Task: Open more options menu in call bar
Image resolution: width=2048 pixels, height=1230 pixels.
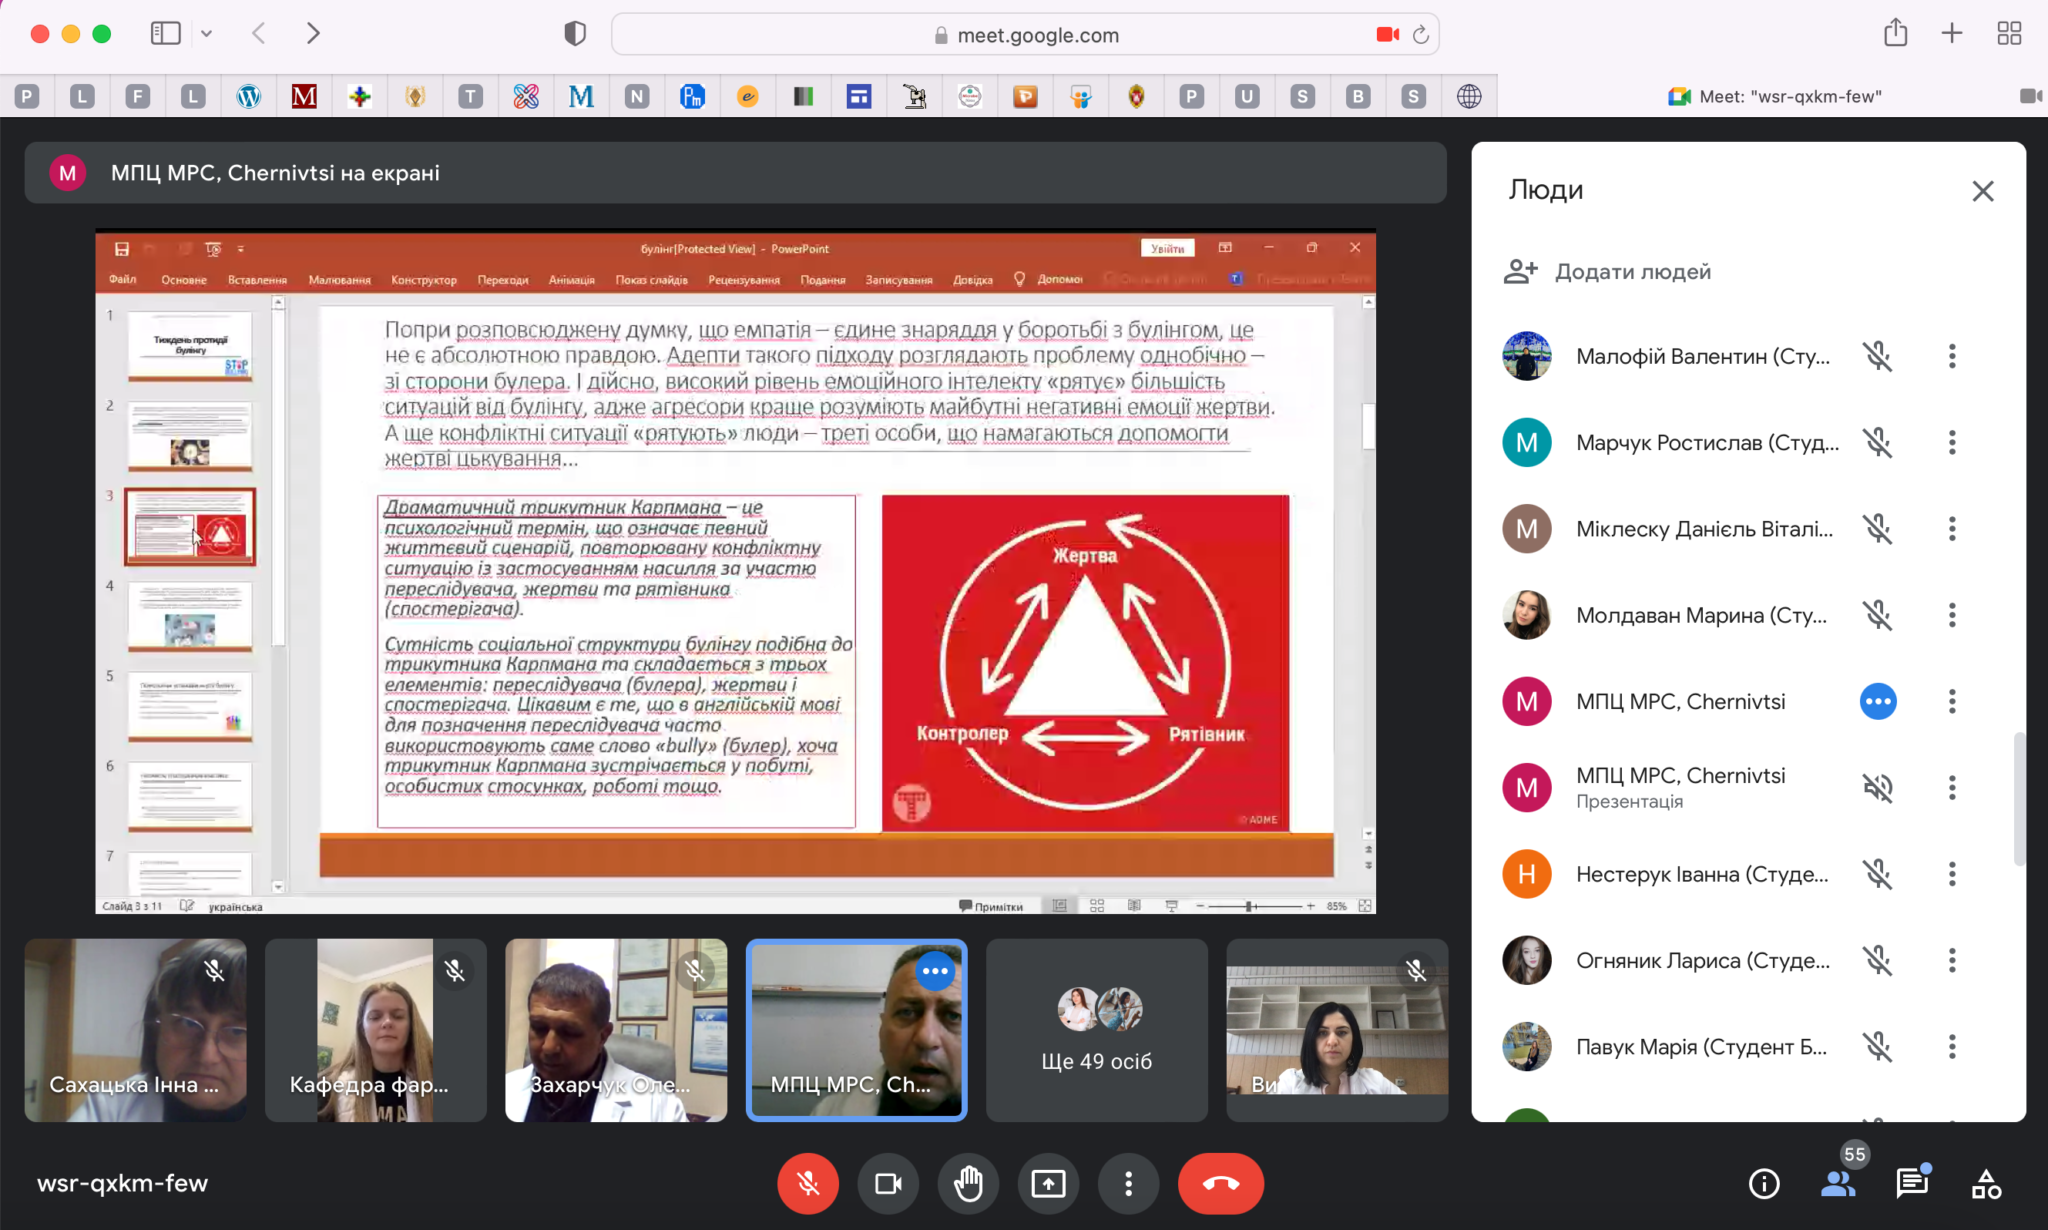Action: pos(1128,1184)
